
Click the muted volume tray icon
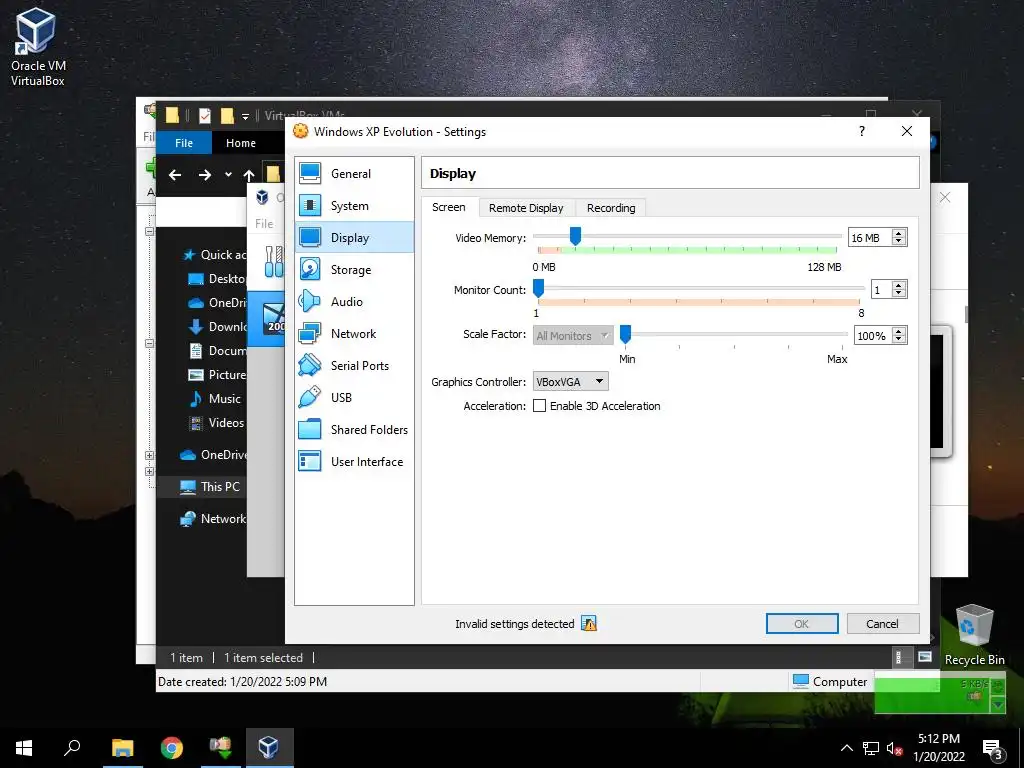895,748
